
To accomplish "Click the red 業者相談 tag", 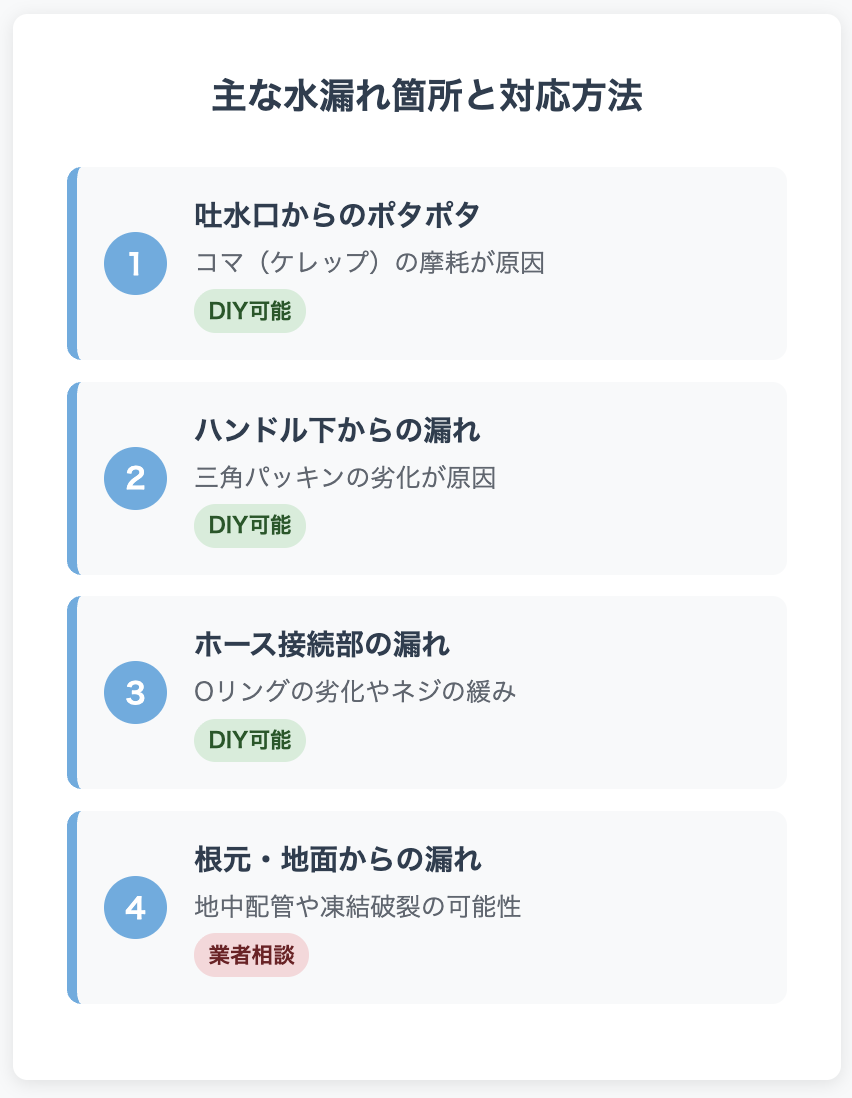I will click(x=251, y=955).
